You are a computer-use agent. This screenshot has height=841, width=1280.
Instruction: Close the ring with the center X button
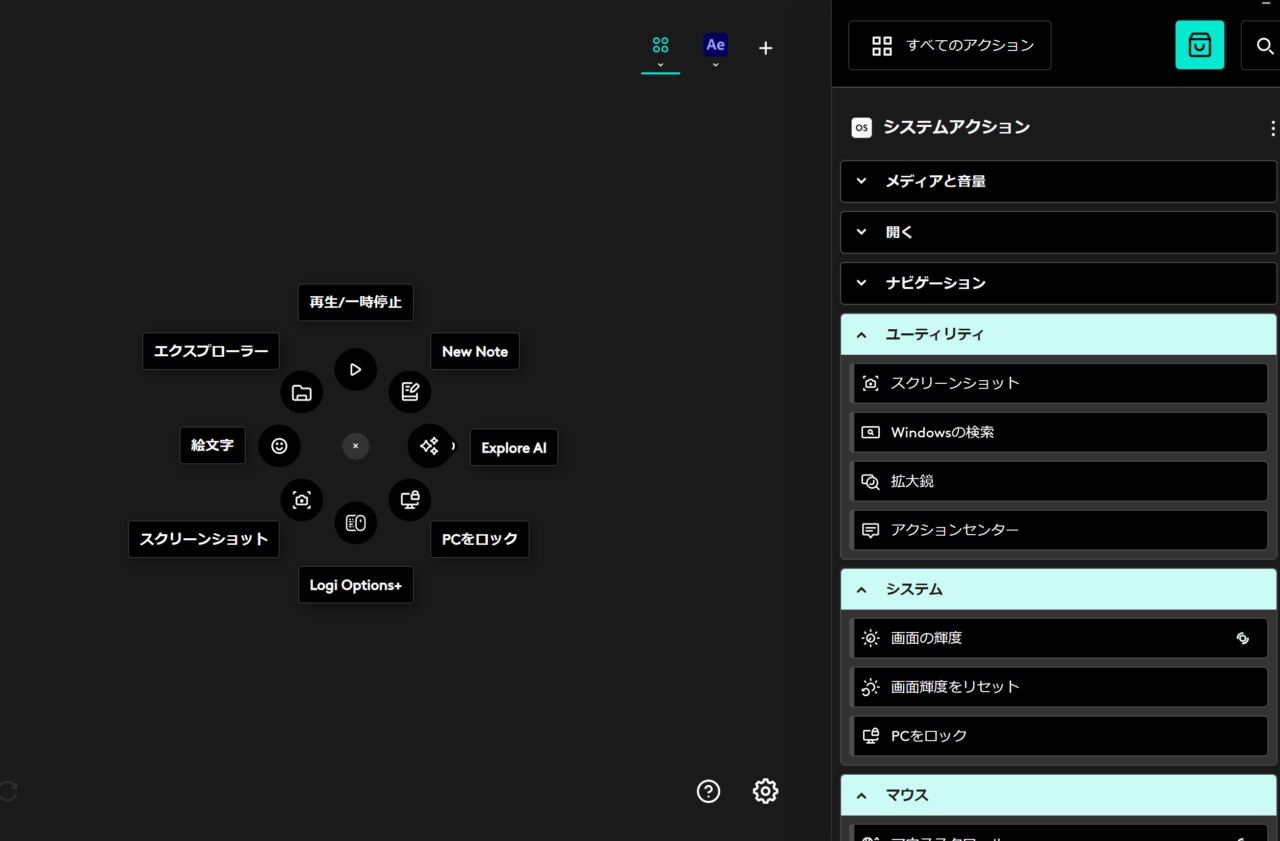[355, 446]
